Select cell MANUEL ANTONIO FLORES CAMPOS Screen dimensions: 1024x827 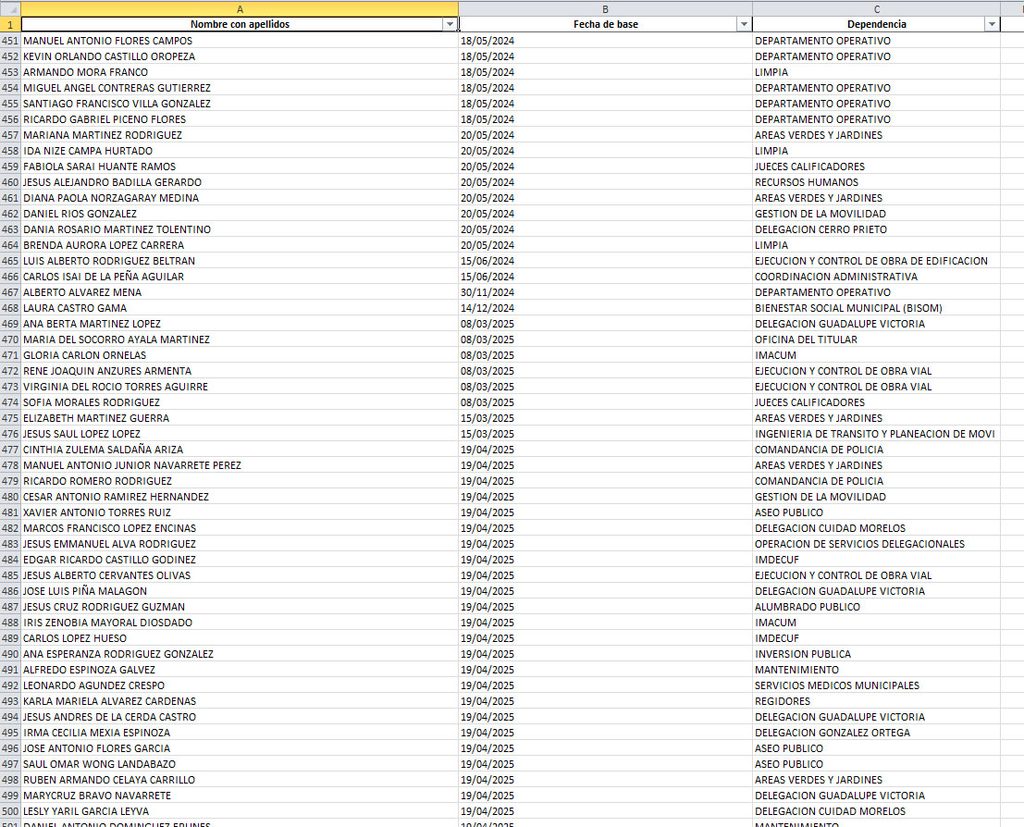[240, 41]
